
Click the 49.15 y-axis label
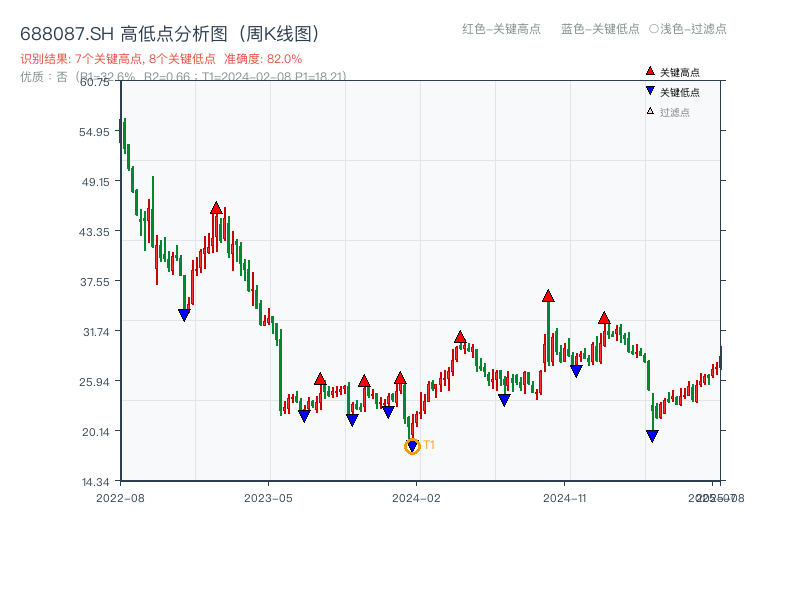[x=95, y=182]
